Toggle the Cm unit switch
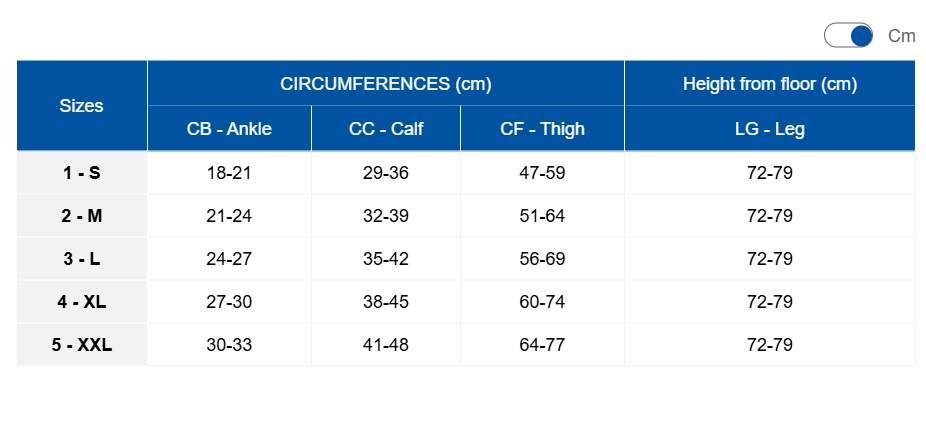Image resolution: width=926 pixels, height=423 pixels. 848,35
